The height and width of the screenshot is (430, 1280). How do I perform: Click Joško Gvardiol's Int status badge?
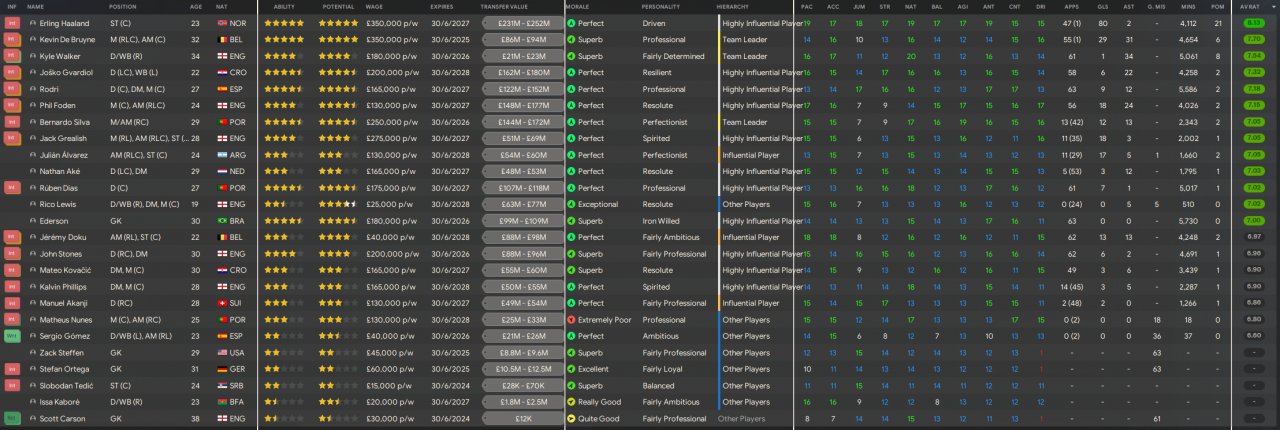tap(12, 72)
